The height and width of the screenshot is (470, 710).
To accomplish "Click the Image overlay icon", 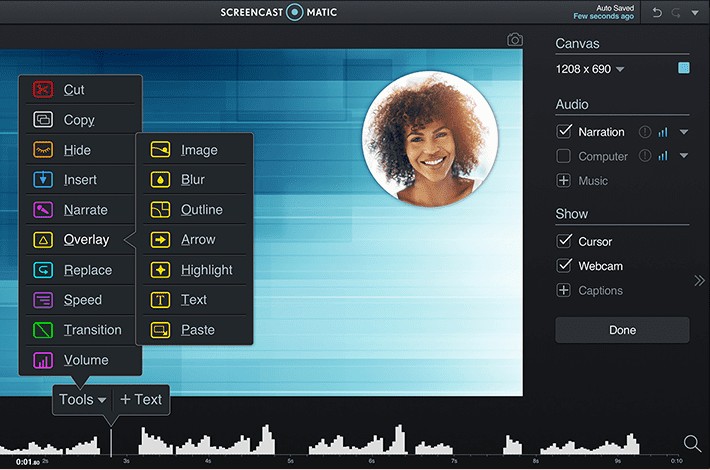I will pyautogui.click(x=160, y=149).
